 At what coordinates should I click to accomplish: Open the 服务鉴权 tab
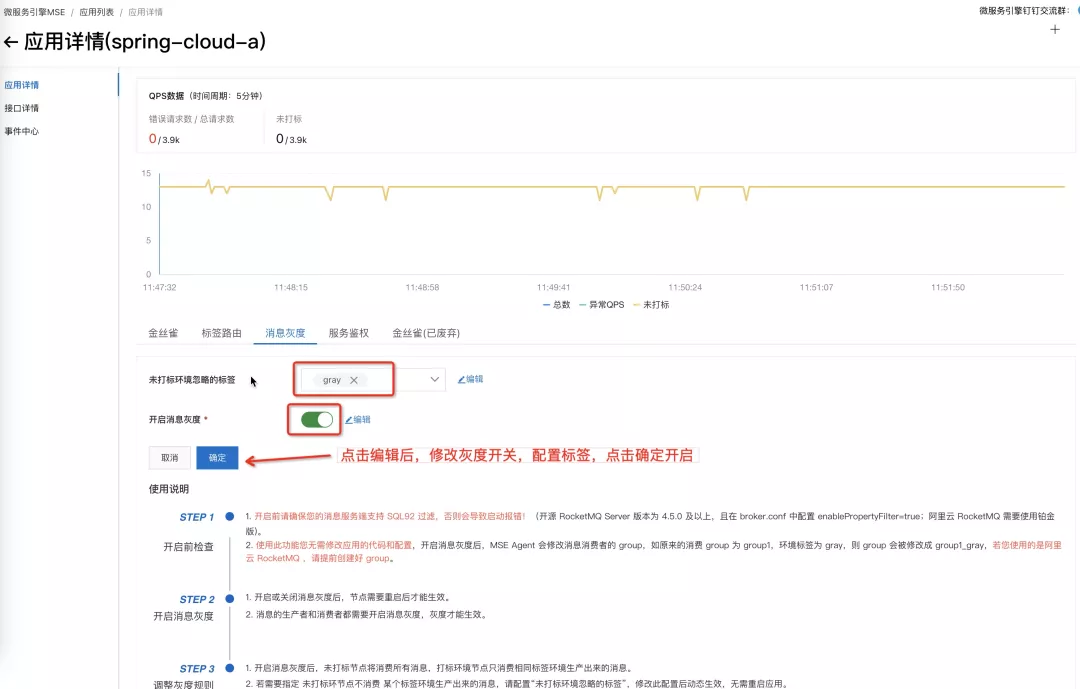(349, 333)
